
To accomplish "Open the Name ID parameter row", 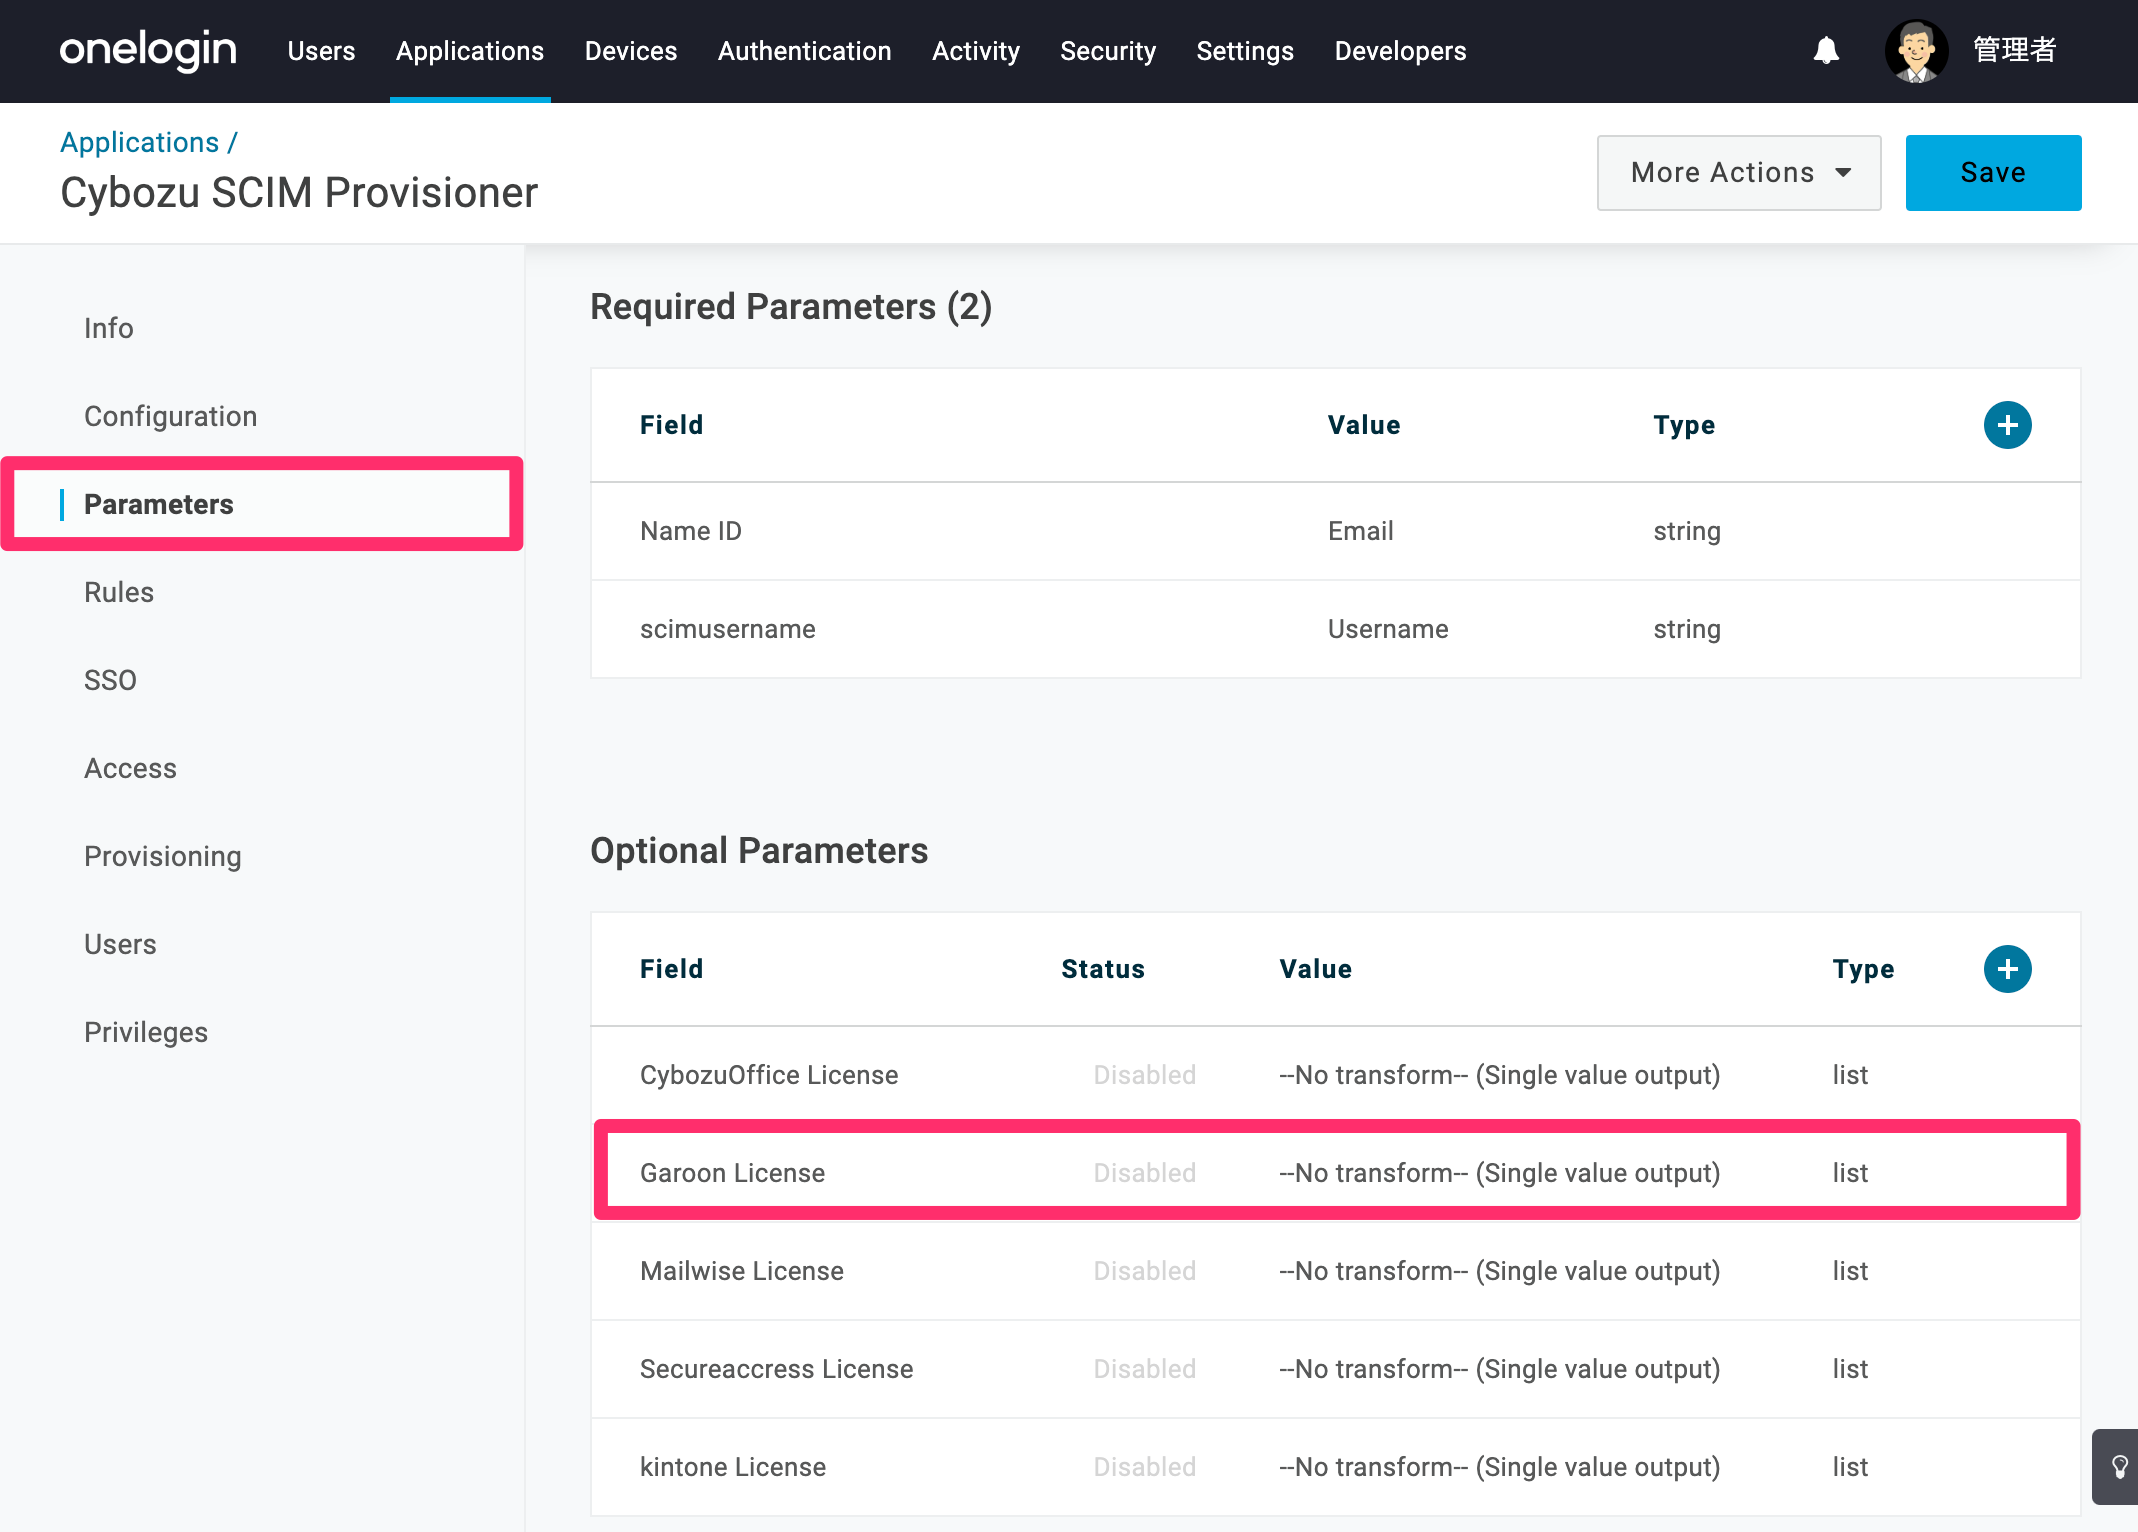I will coord(1336,531).
